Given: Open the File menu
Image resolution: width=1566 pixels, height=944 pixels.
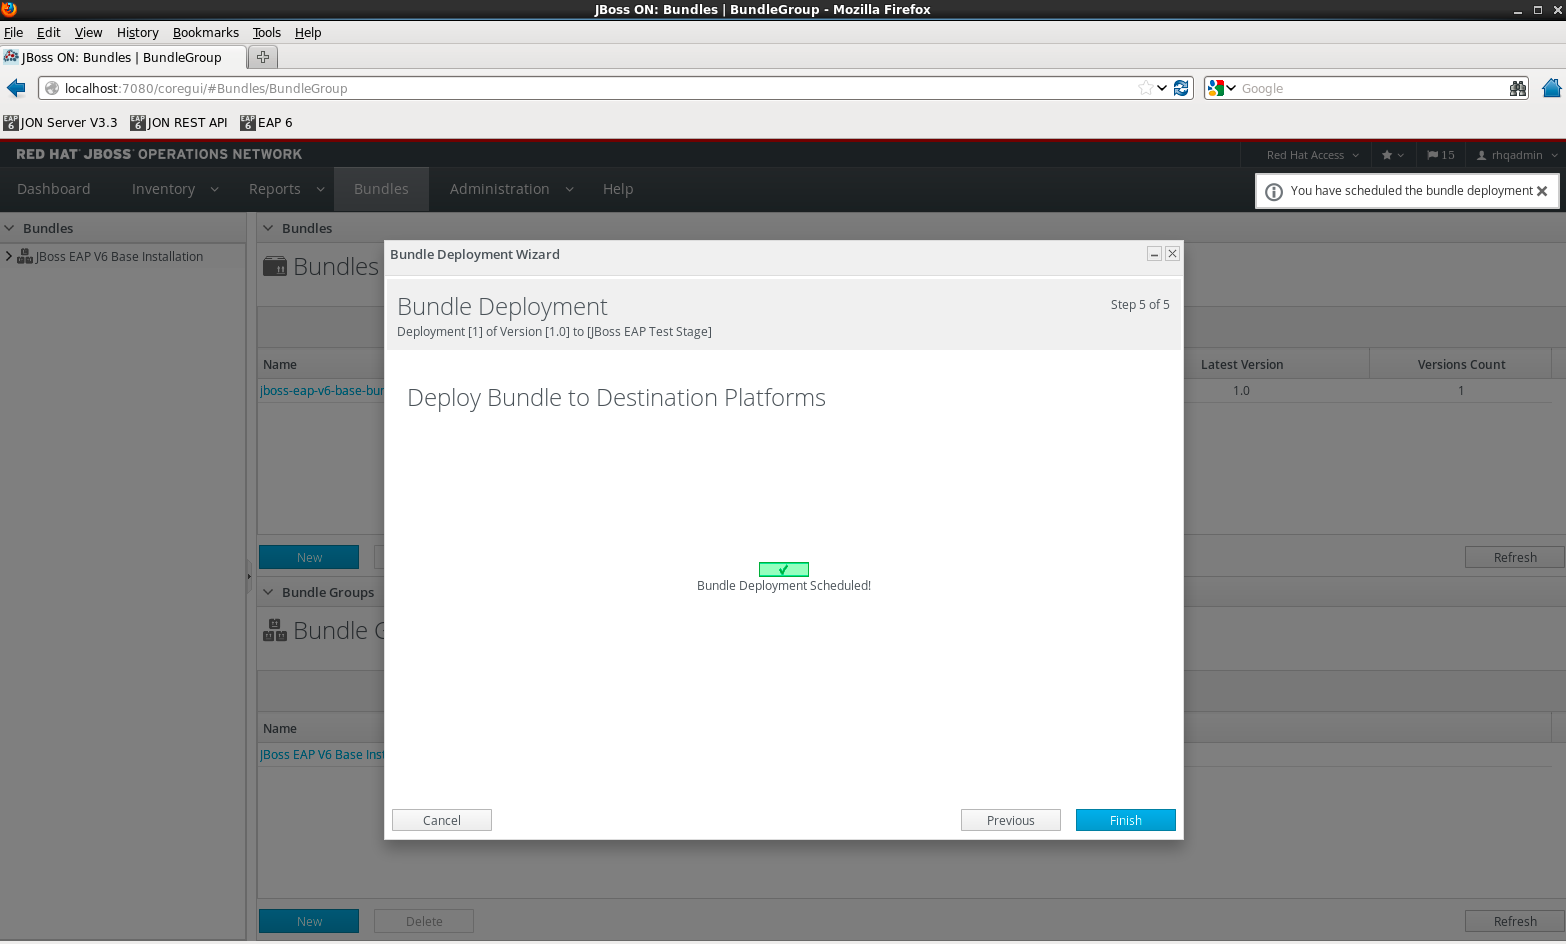Looking at the screenshot, I should 13,32.
